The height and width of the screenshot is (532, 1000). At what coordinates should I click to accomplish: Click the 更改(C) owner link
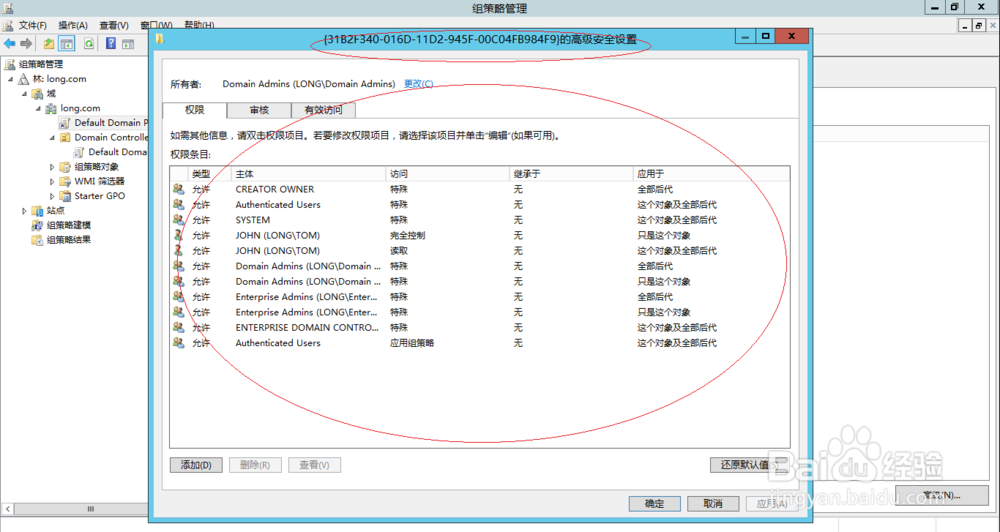coord(418,84)
